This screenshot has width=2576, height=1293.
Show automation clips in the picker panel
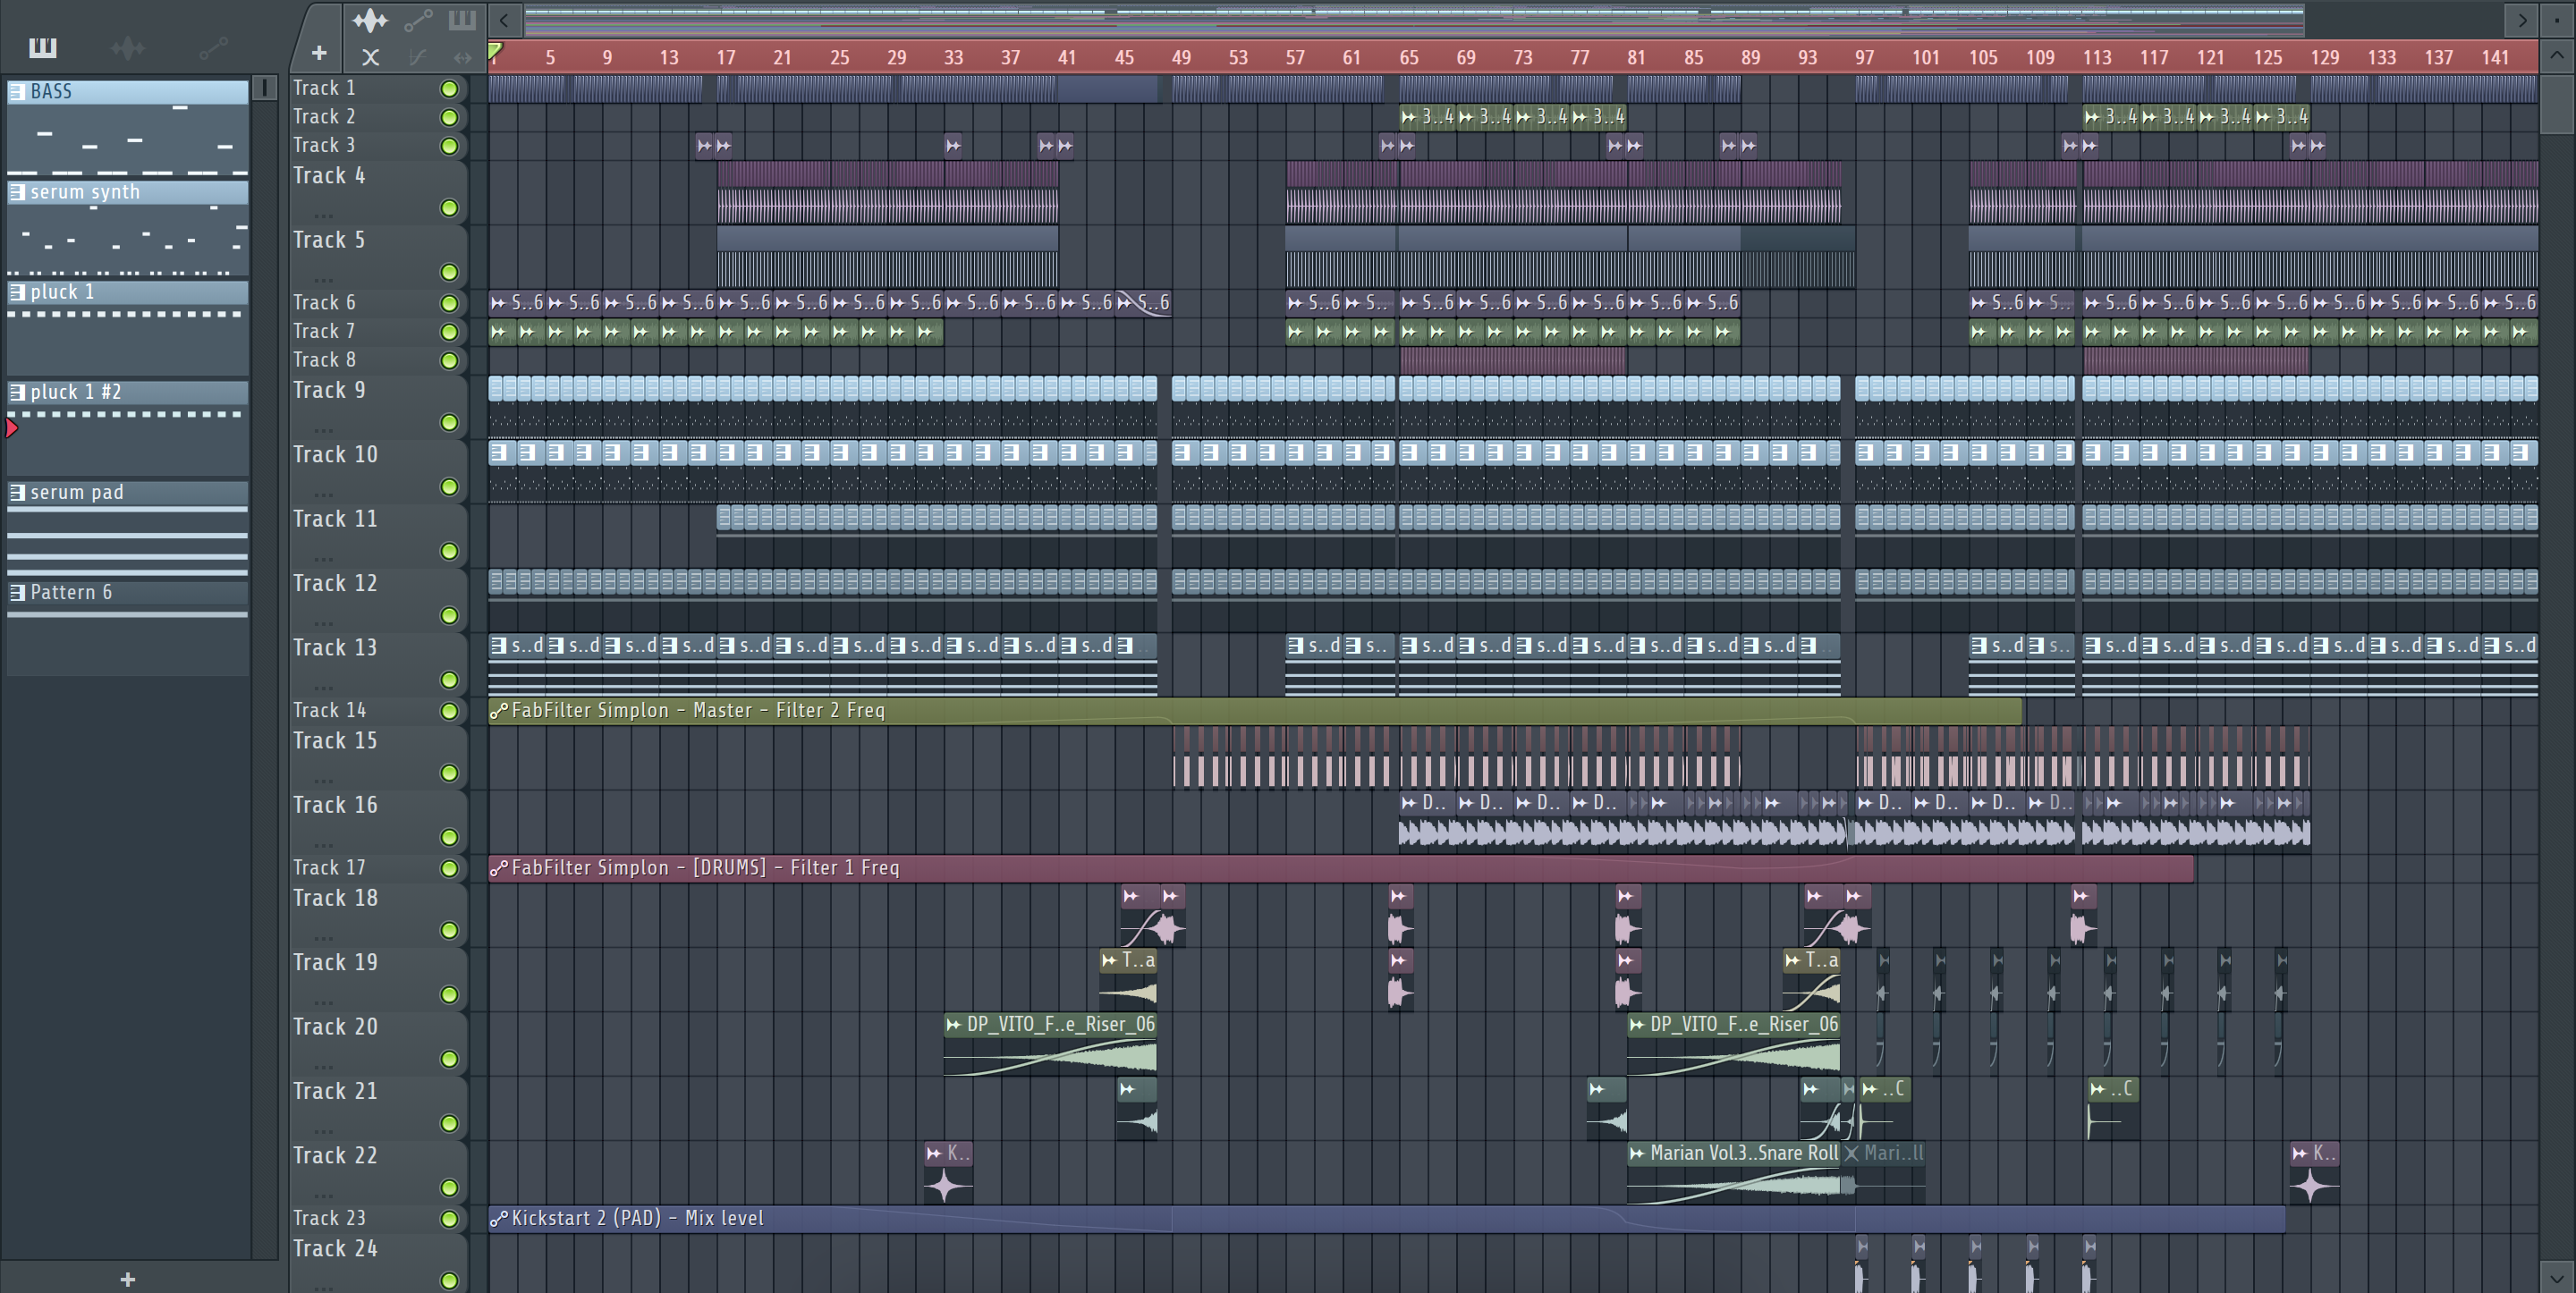pyautogui.click(x=214, y=47)
